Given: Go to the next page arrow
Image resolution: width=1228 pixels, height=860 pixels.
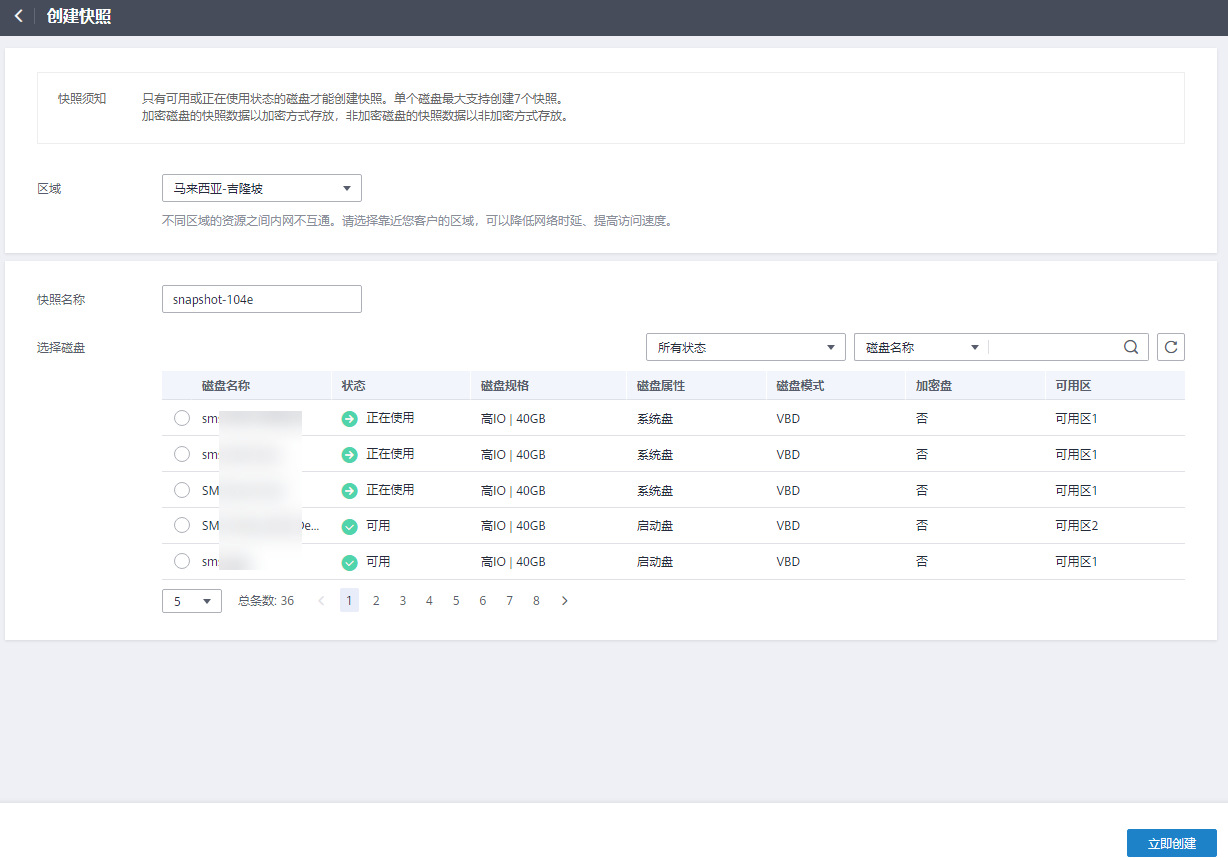Looking at the screenshot, I should pos(564,601).
